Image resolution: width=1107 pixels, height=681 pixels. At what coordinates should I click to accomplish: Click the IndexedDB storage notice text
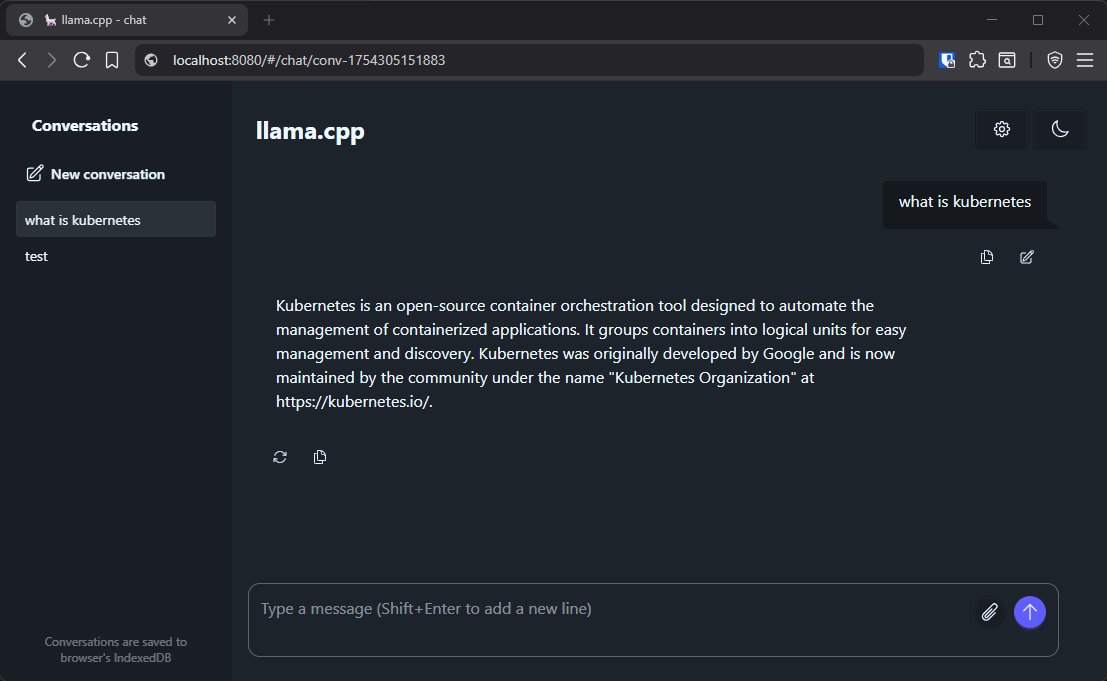click(116, 649)
